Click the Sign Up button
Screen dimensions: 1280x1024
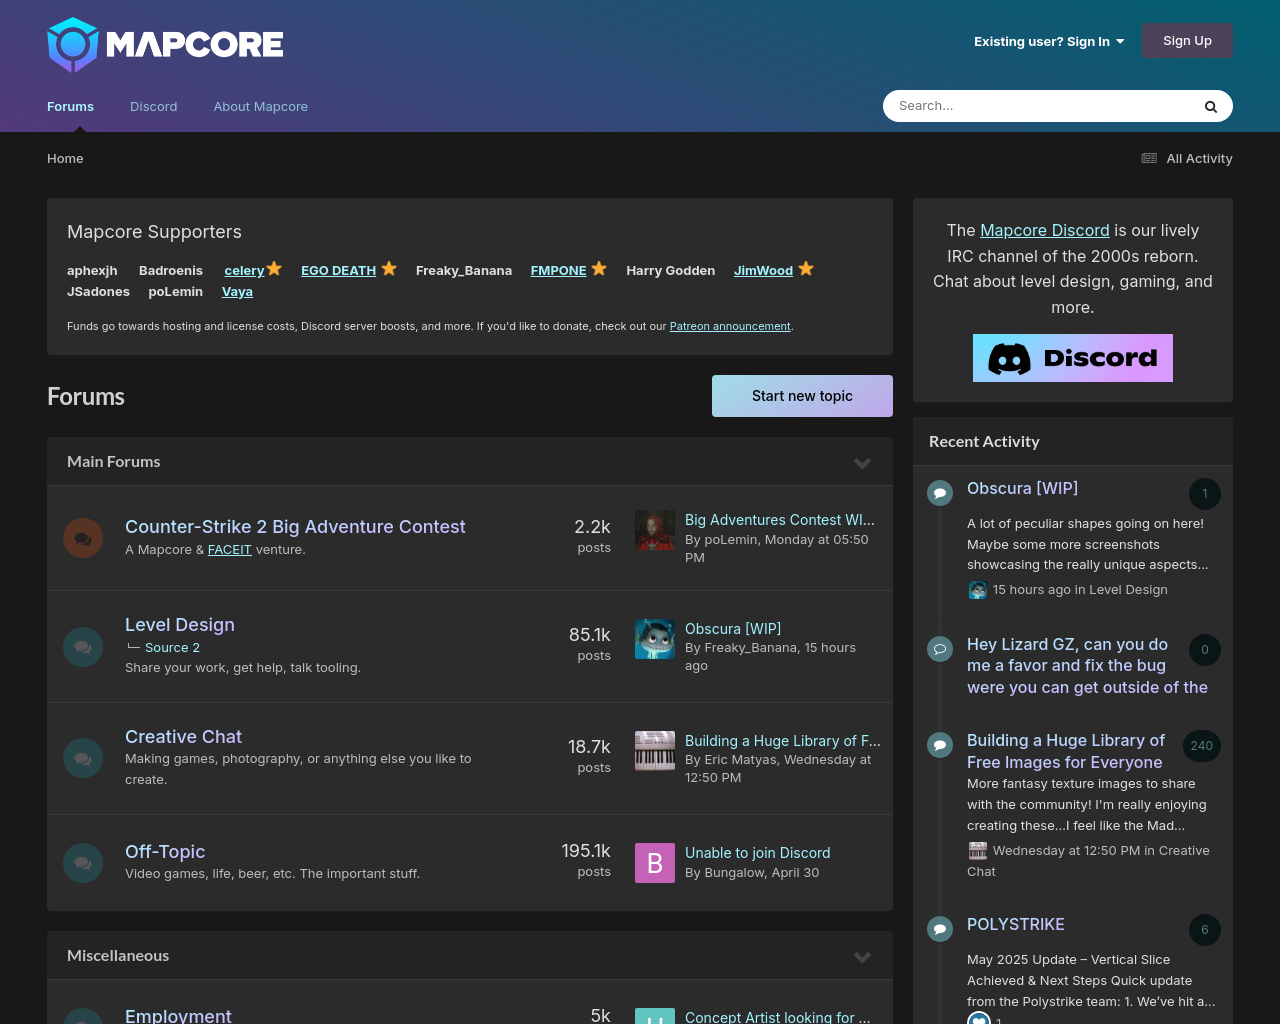(x=1187, y=41)
